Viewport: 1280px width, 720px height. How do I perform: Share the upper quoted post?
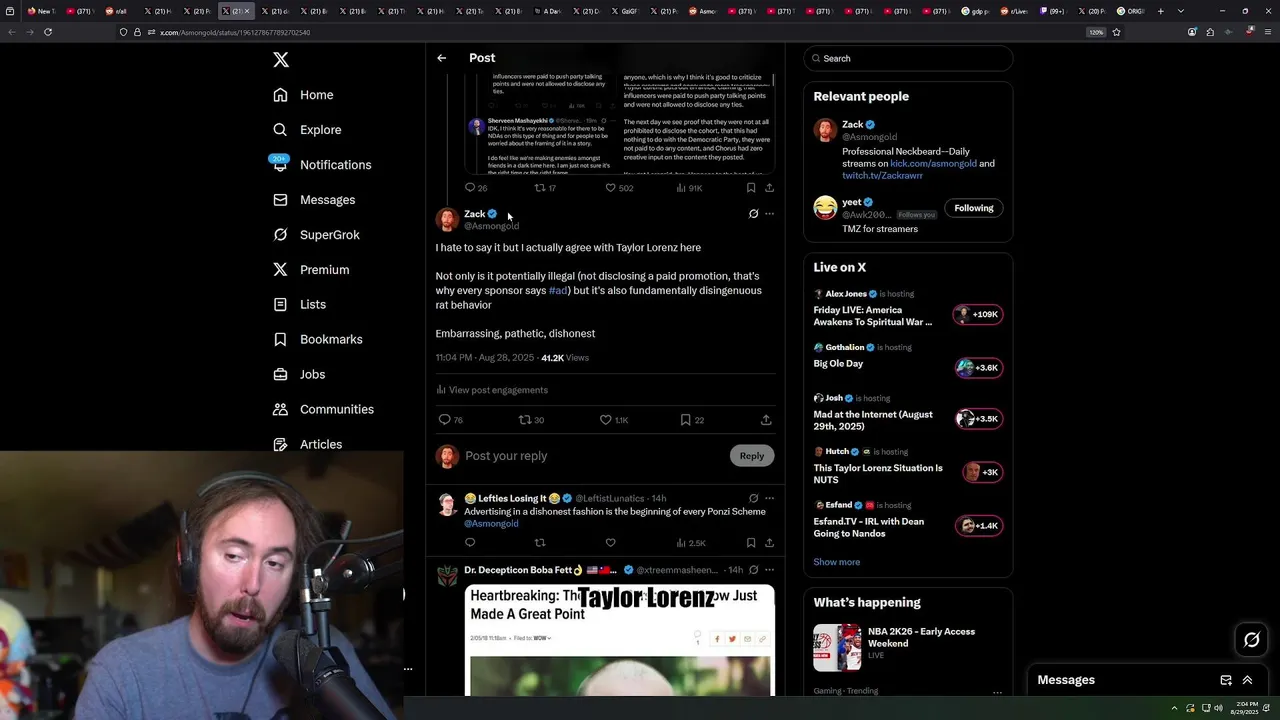click(x=769, y=188)
